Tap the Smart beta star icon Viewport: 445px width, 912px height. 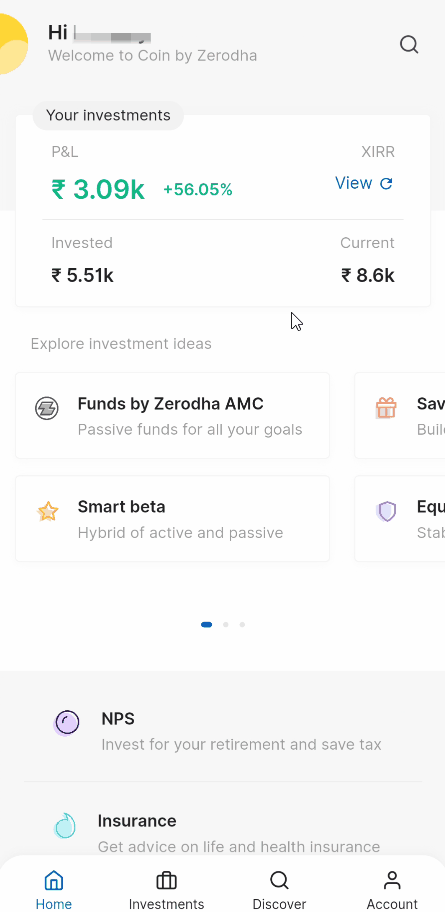[48, 512]
